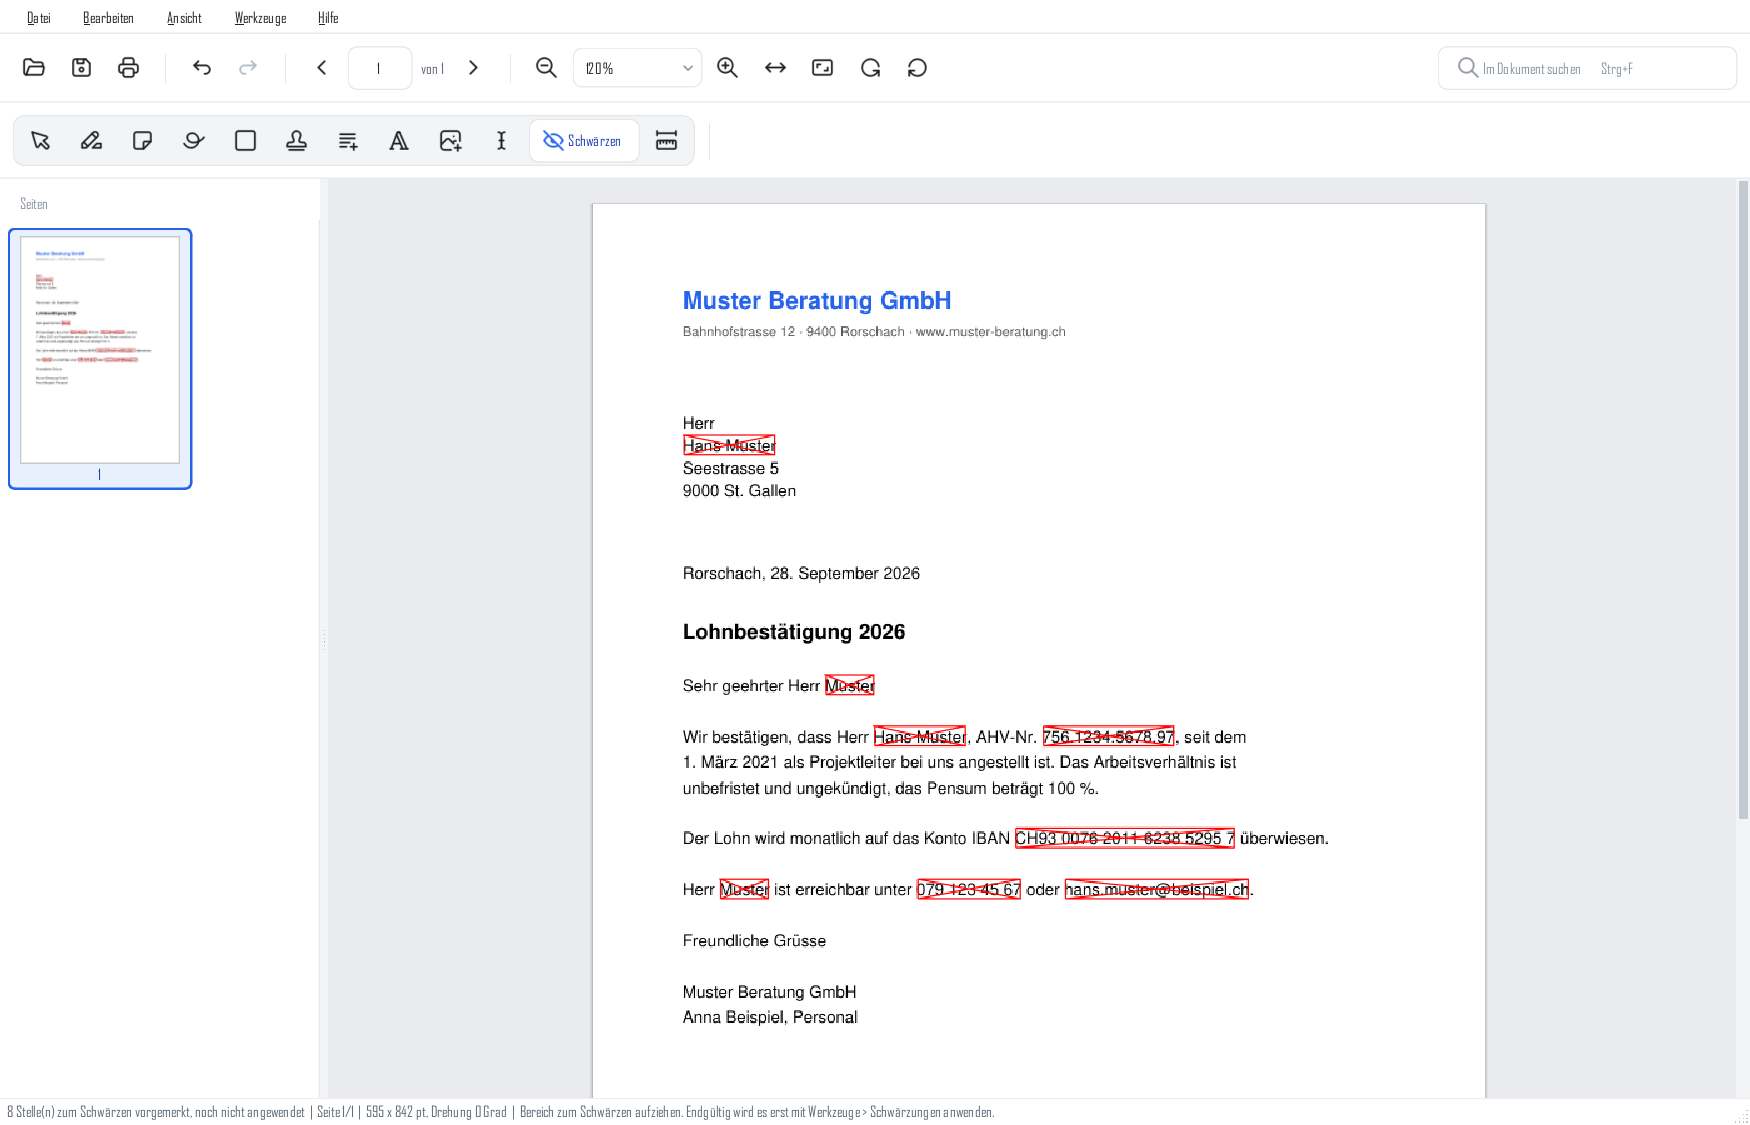
Task: Open the Ansicht menu
Action: click(x=185, y=18)
